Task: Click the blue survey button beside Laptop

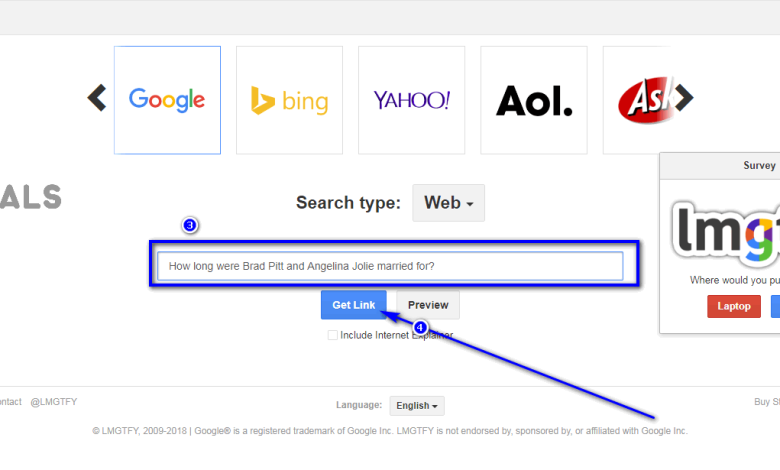Action: point(776,306)
